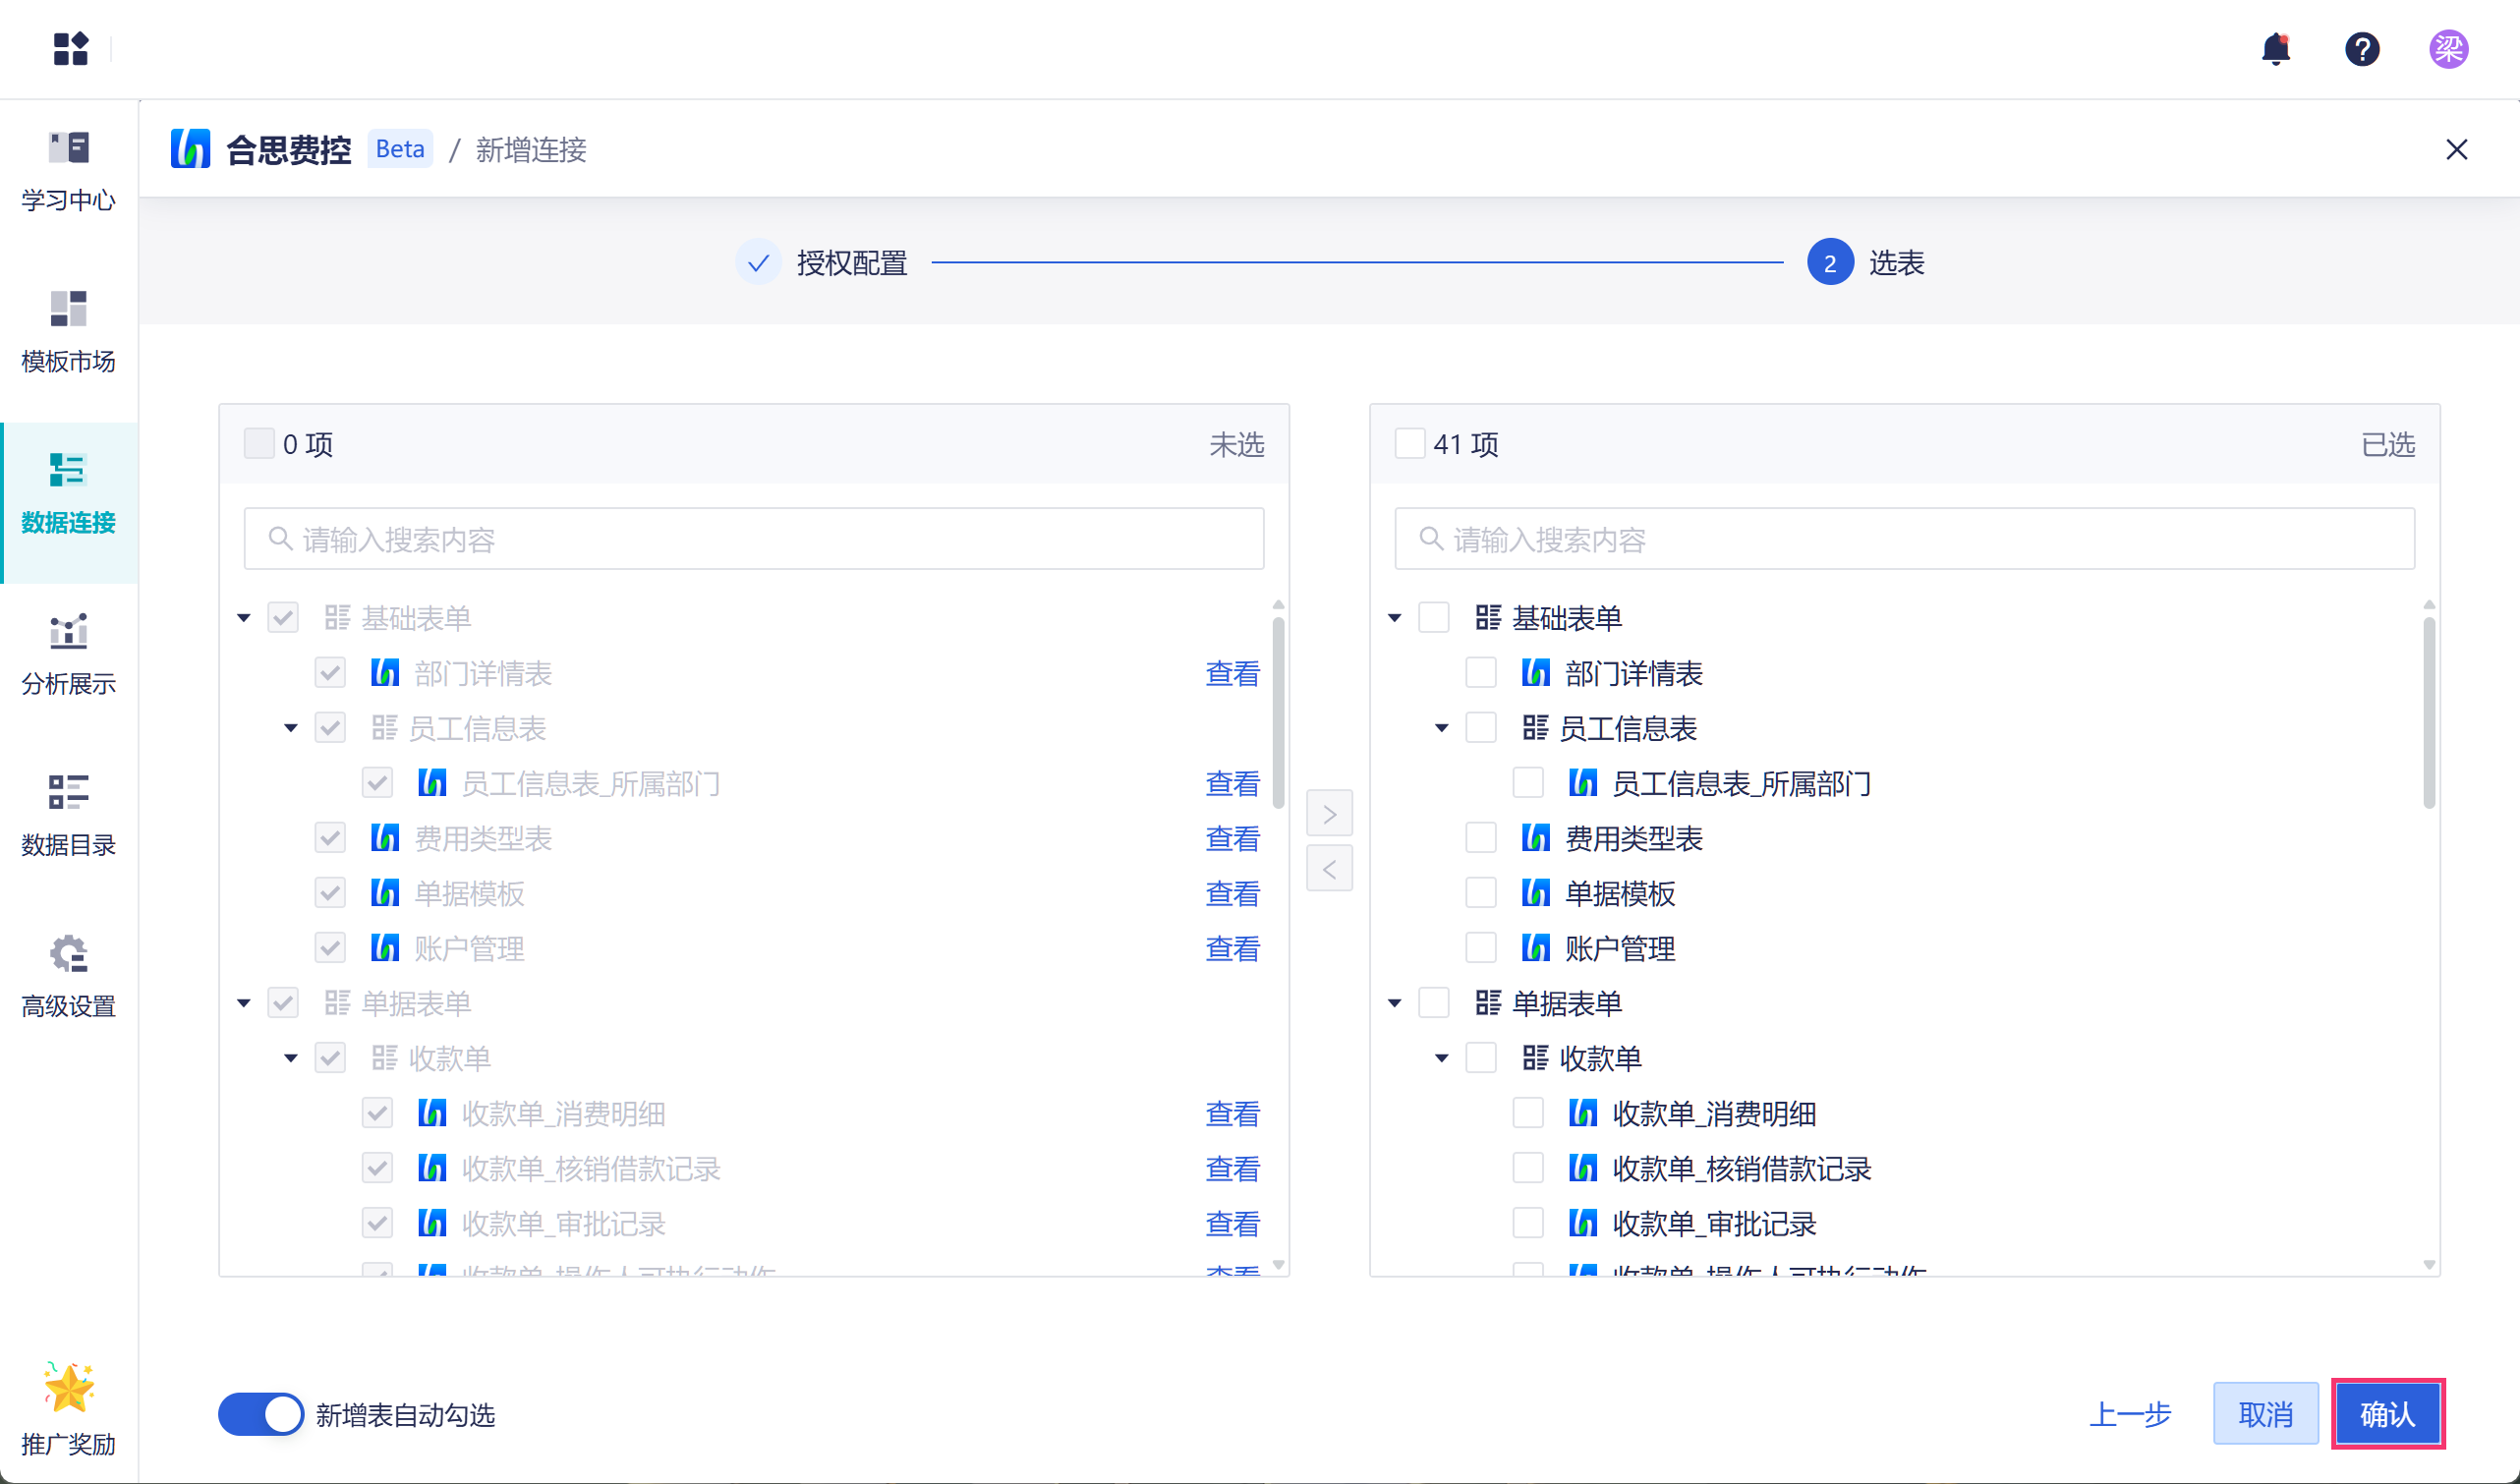Click the 确认 button
Screen dimensions: 2520x1484
pos(2387,1414)
